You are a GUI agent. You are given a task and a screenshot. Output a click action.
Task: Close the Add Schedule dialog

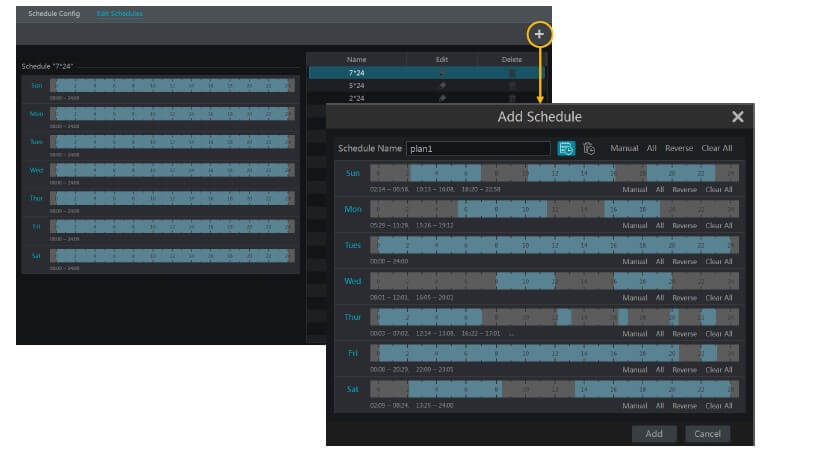click(x=737, y=117)
